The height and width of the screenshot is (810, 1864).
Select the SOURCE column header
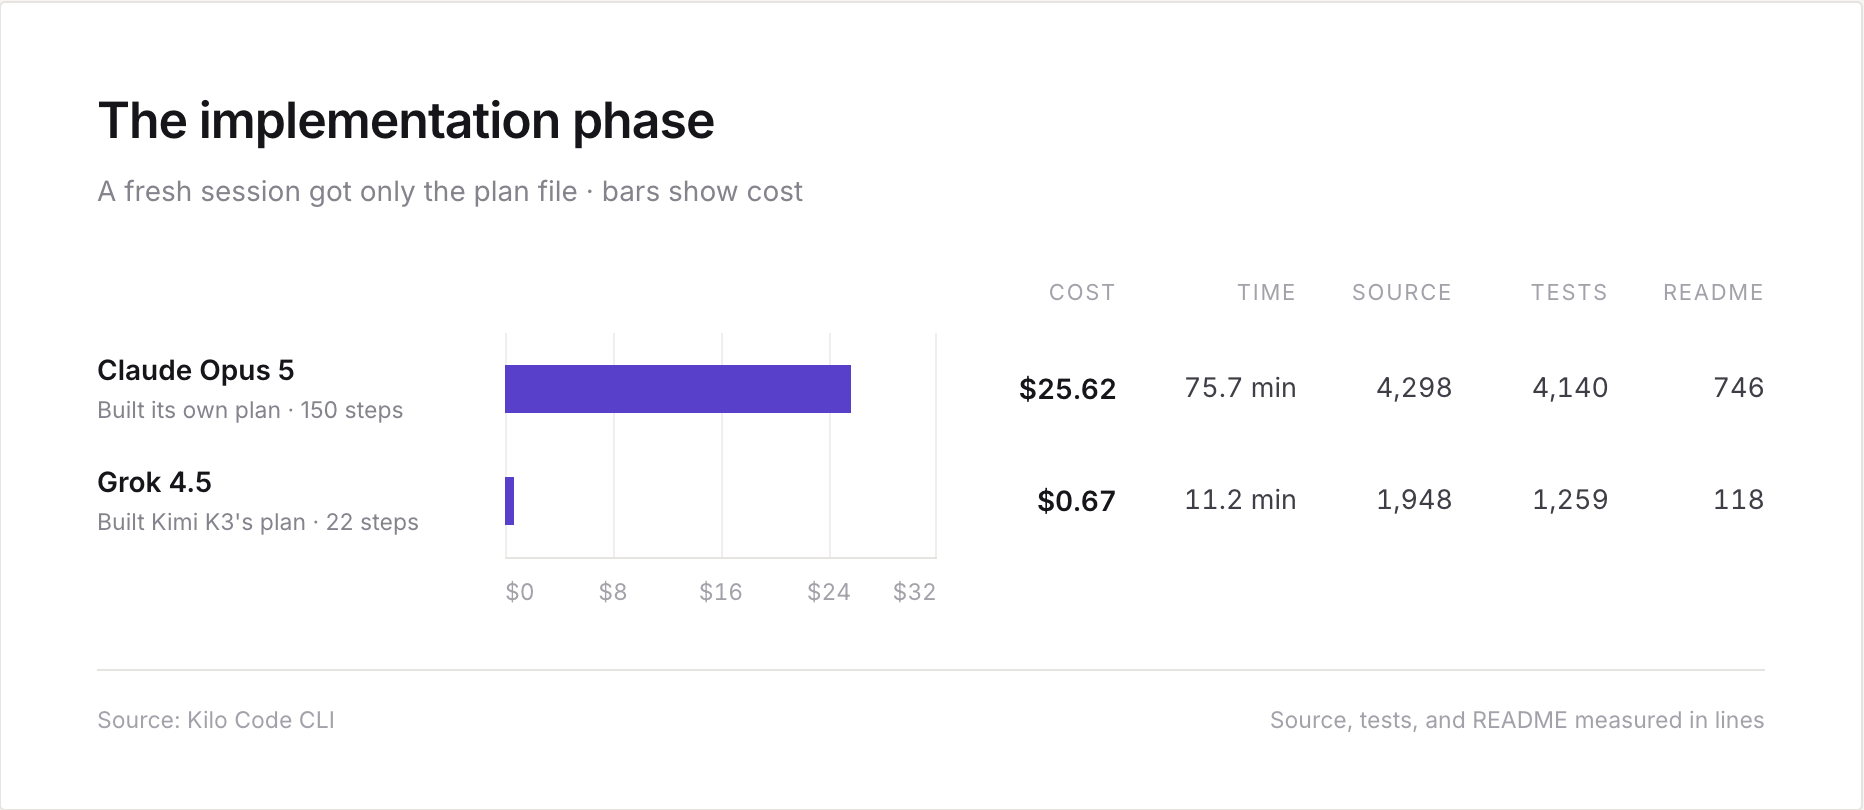pyautogui.click(x=1402, y=293)
